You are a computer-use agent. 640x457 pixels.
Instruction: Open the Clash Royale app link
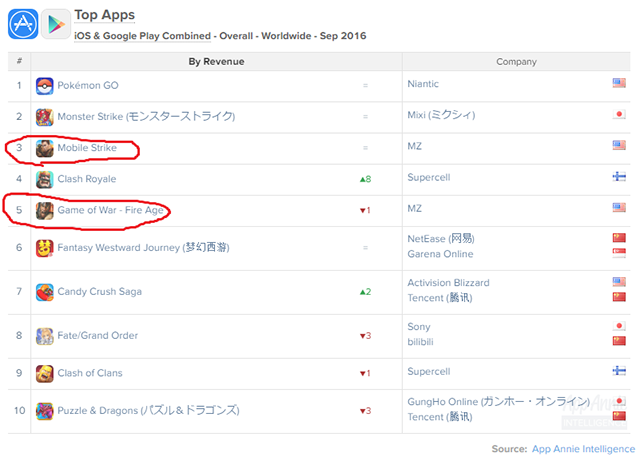point(87,179)
